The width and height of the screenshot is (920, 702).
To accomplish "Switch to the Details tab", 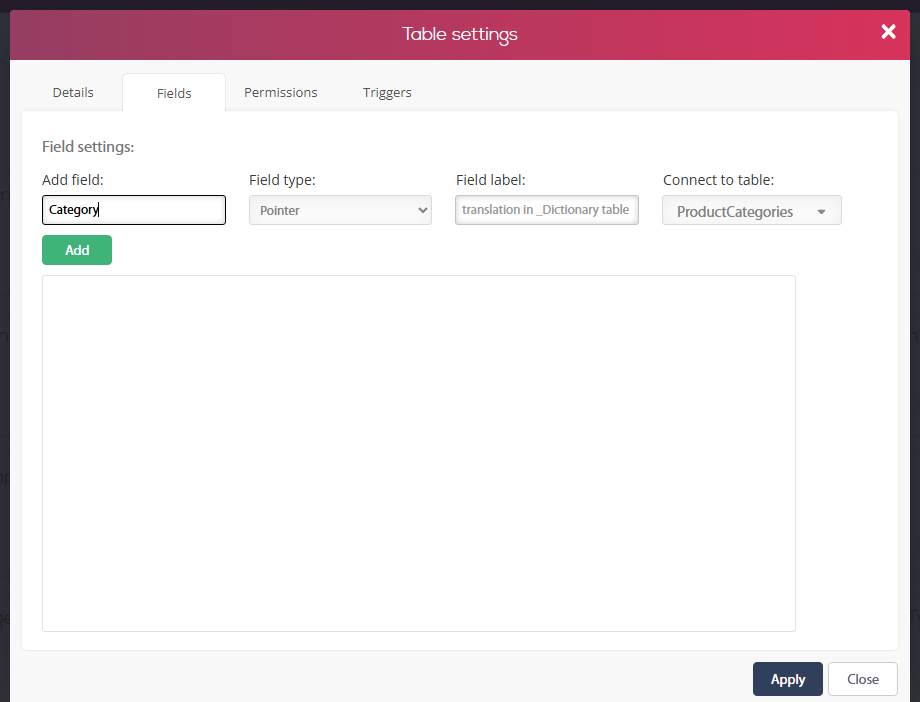I will [x=73, y=93].
